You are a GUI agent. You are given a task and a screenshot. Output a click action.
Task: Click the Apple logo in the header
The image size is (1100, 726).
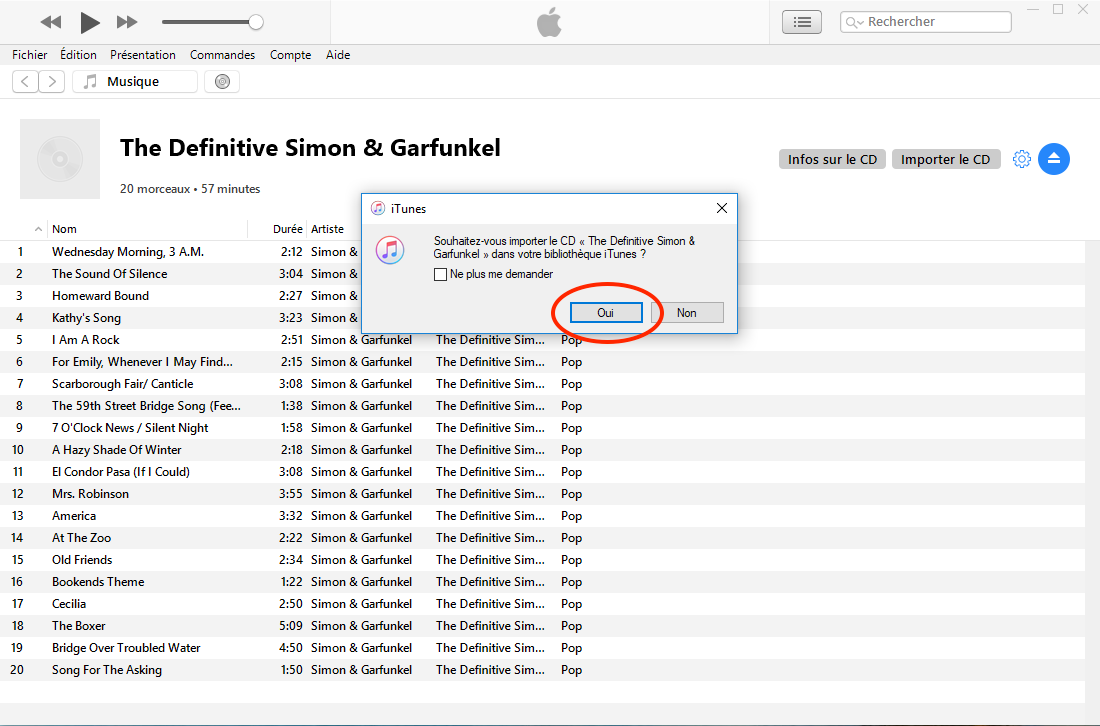(x=549, y=22)
